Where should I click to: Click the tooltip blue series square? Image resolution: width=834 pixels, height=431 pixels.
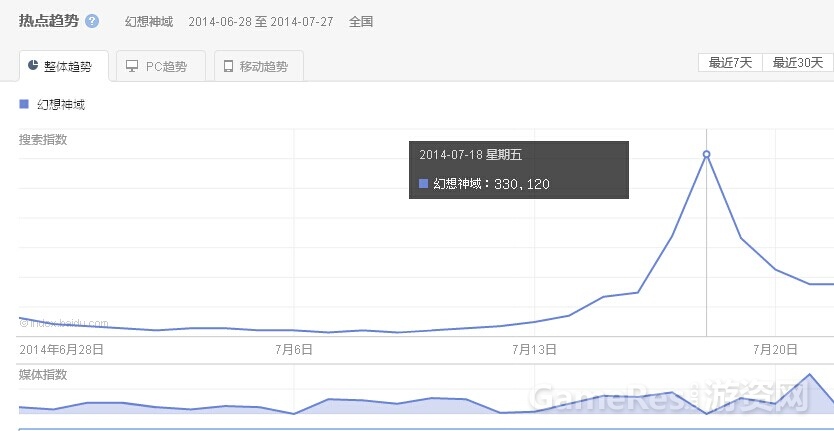[423, 184]
